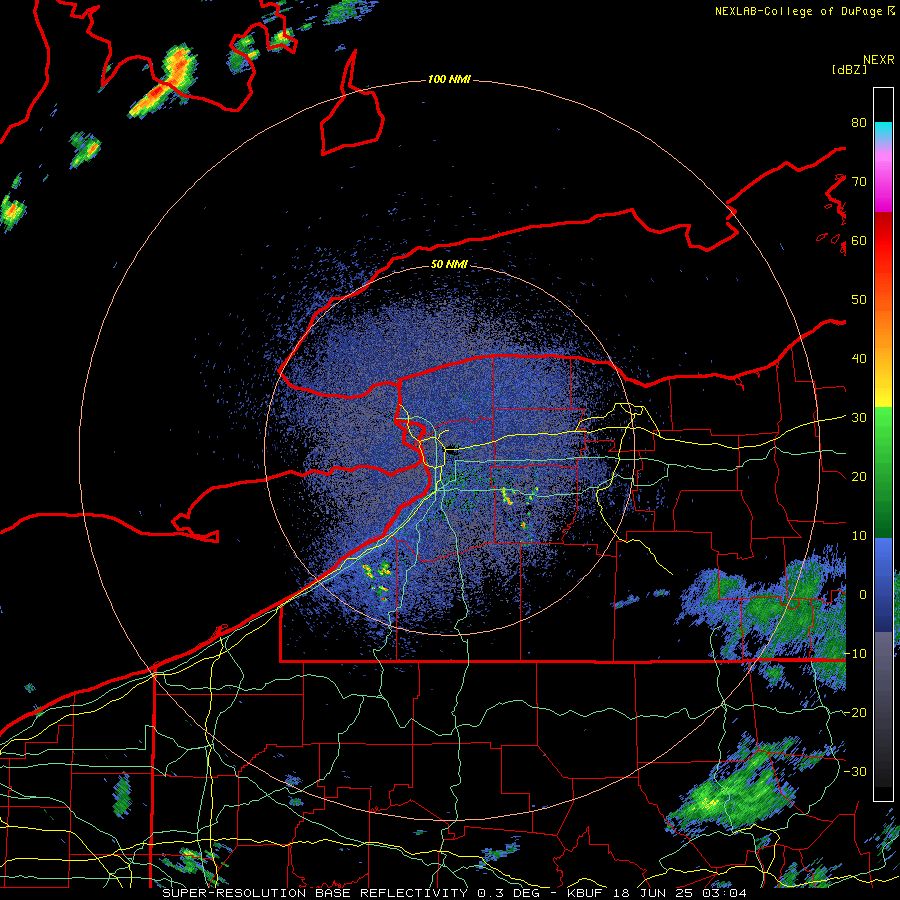Click the 10 dBZ value on legend
Image resolution: width=900 pixels, height=900 pixels.
pos(859,536)
